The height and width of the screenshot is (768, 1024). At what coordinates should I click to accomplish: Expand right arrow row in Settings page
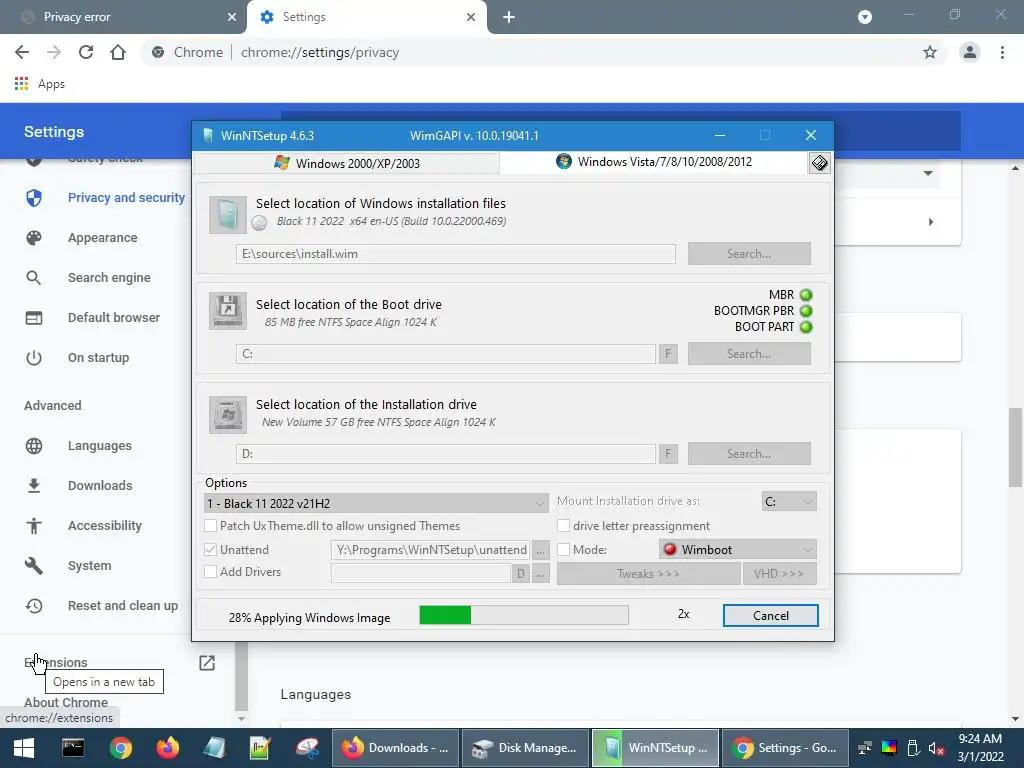coord(931,222)
